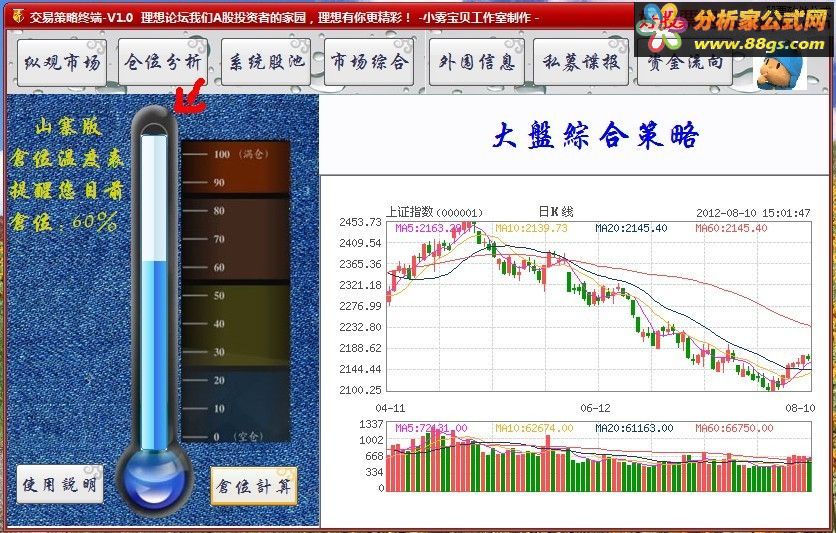Click the 40 scale mark
This screenshot has width=836, height=533.
point(219,324)
